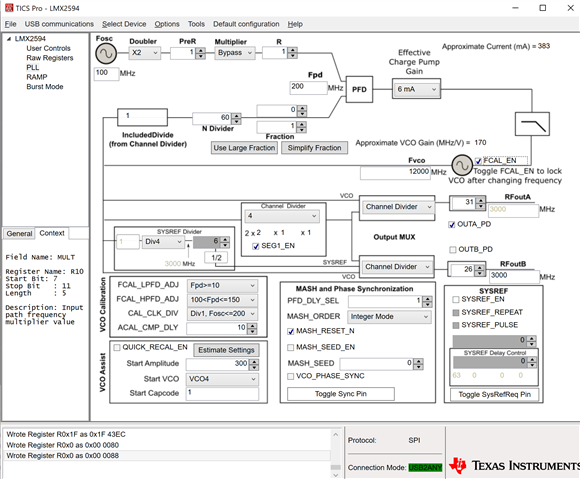Toggle MASH_RESET_N checkbox
The width and height of the screenshot is (580, 479).
(291, 331)
